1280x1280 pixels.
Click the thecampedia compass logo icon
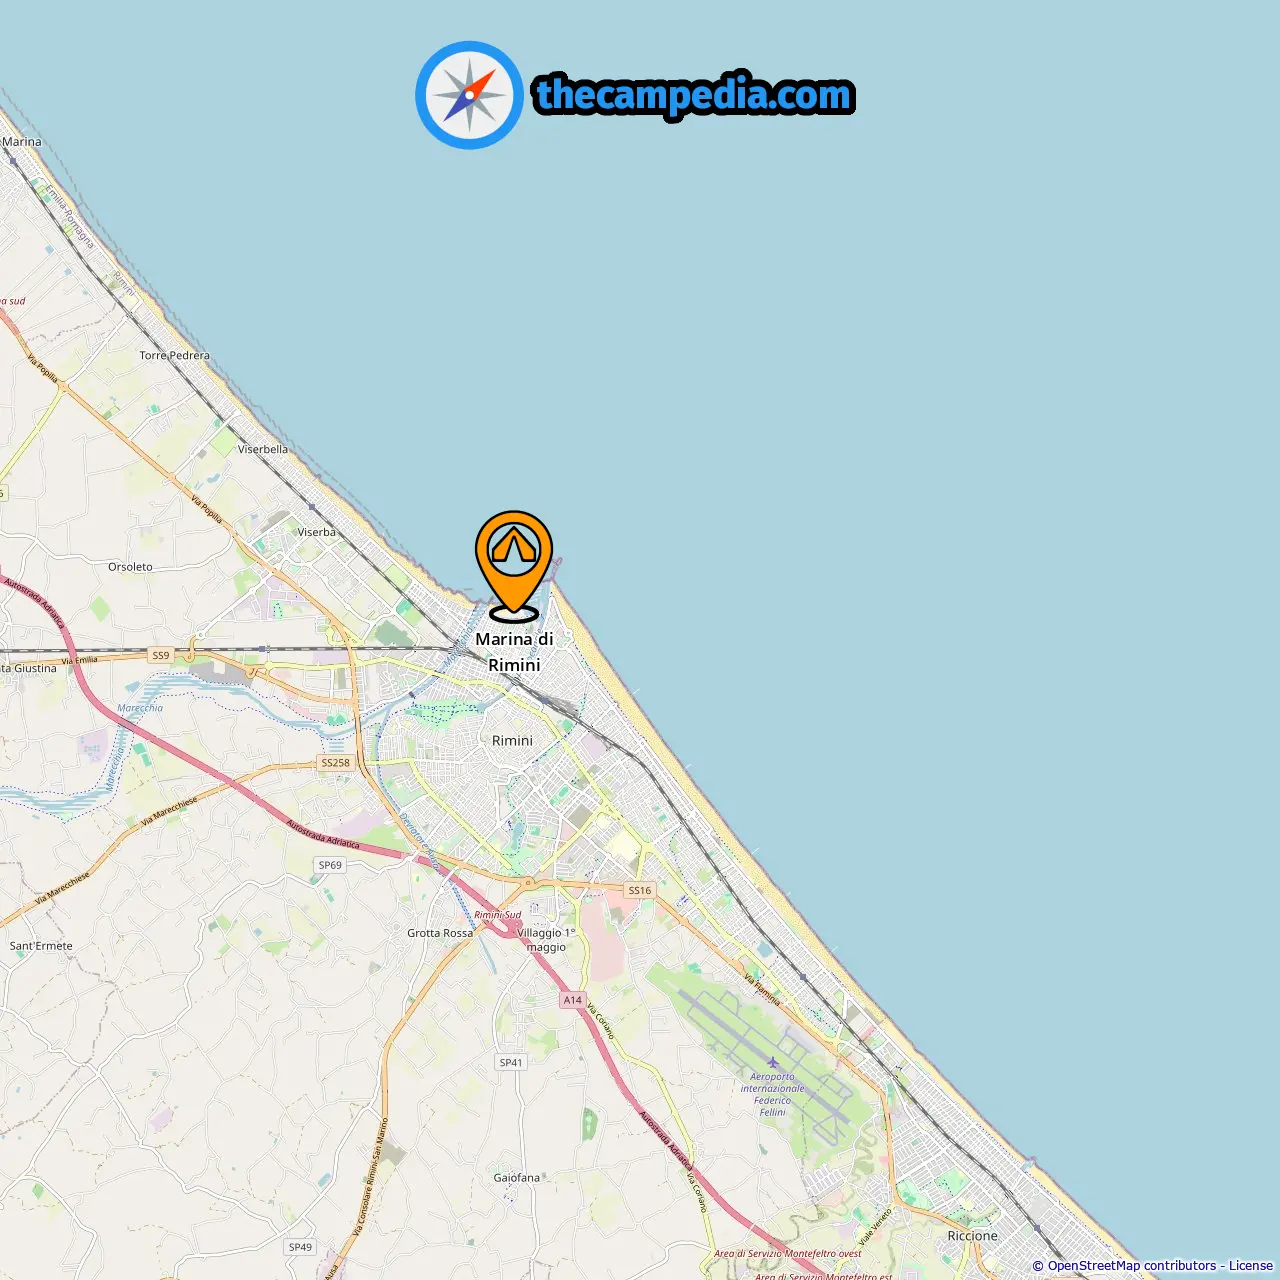469,95
